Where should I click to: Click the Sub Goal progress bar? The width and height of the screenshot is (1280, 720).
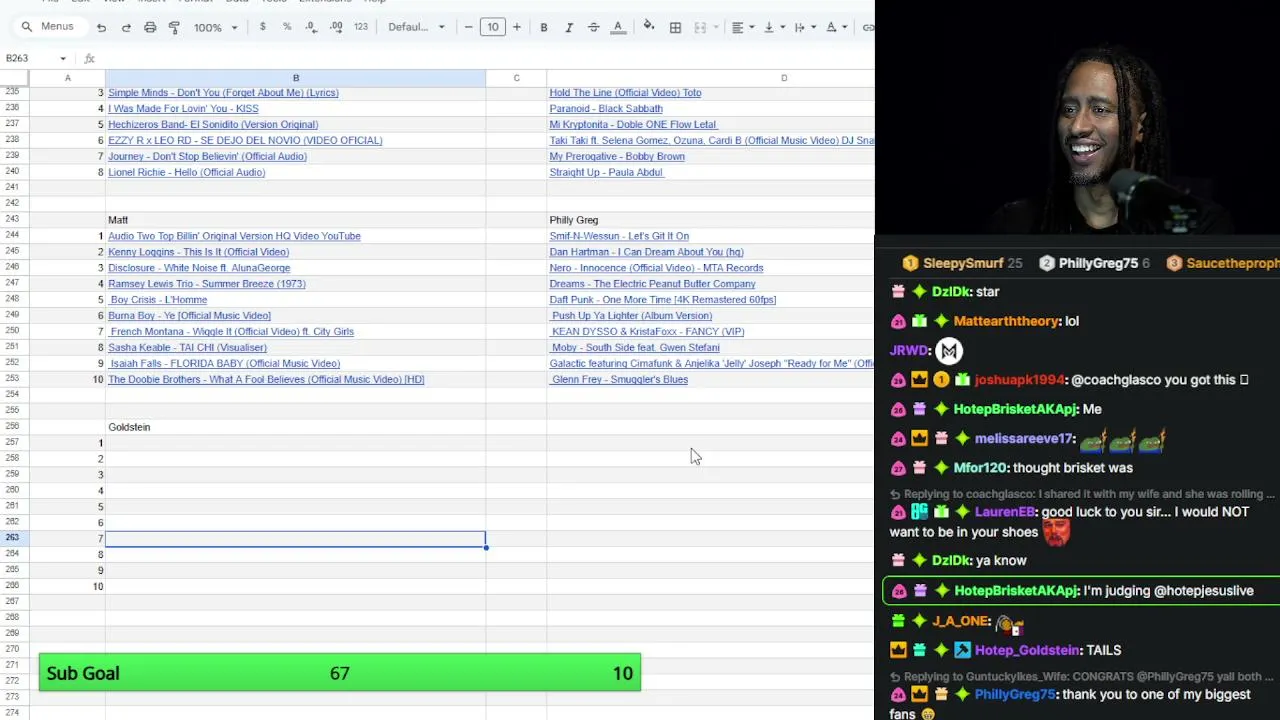(x=340, y=673)
